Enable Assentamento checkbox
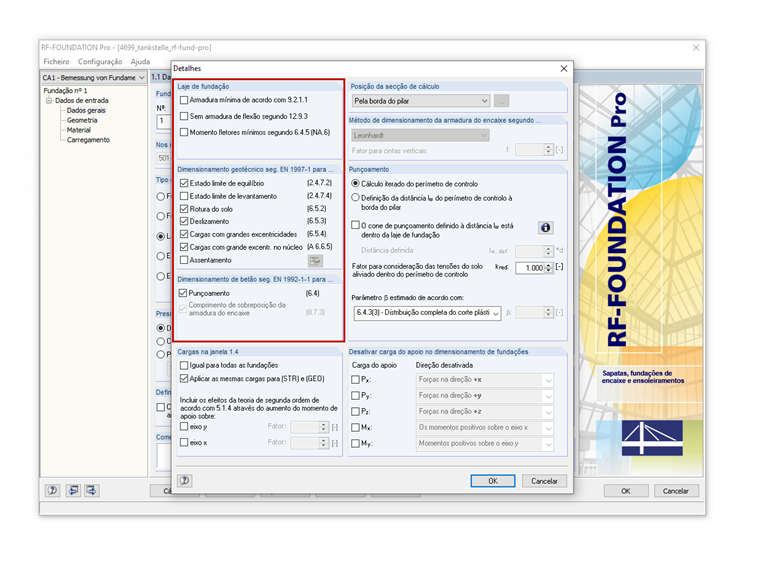The height and width of the screenshot is (570, 760). [184, 260]
